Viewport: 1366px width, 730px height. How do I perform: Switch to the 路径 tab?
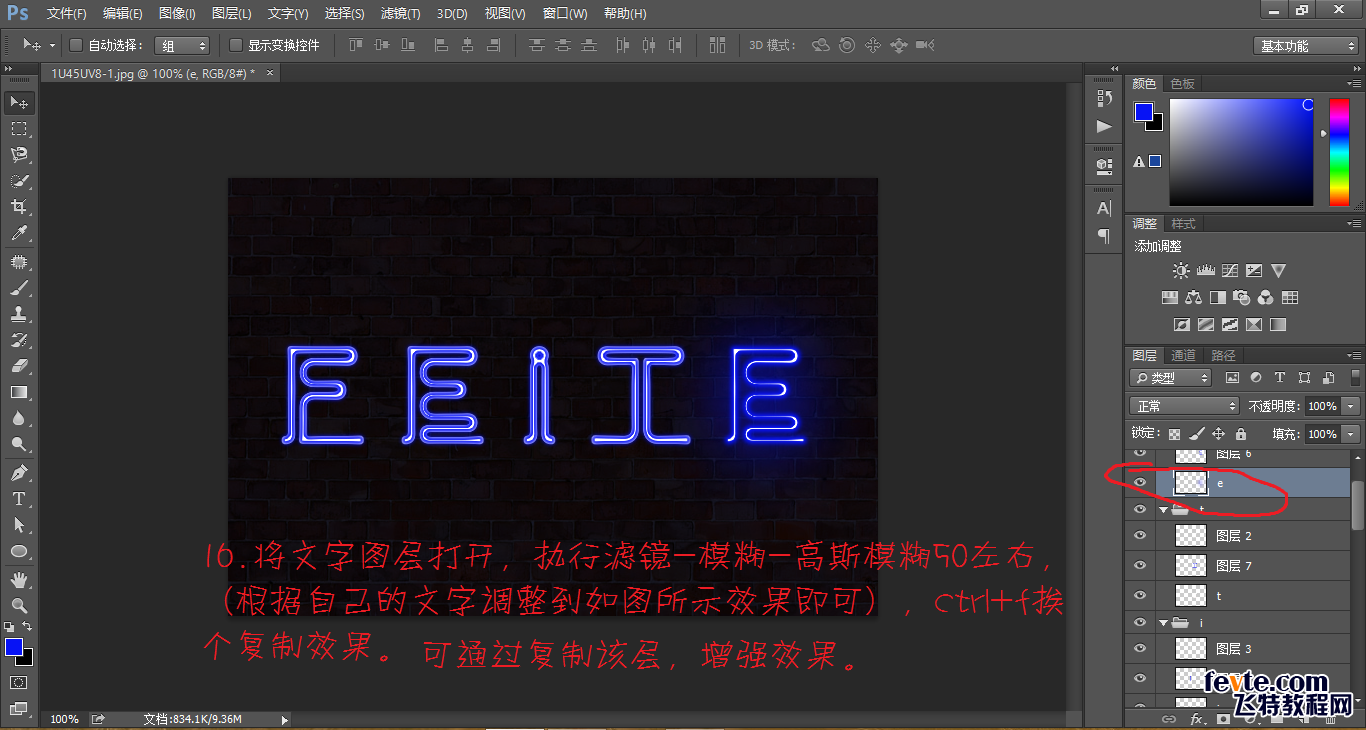click(x=1223, y=355)
